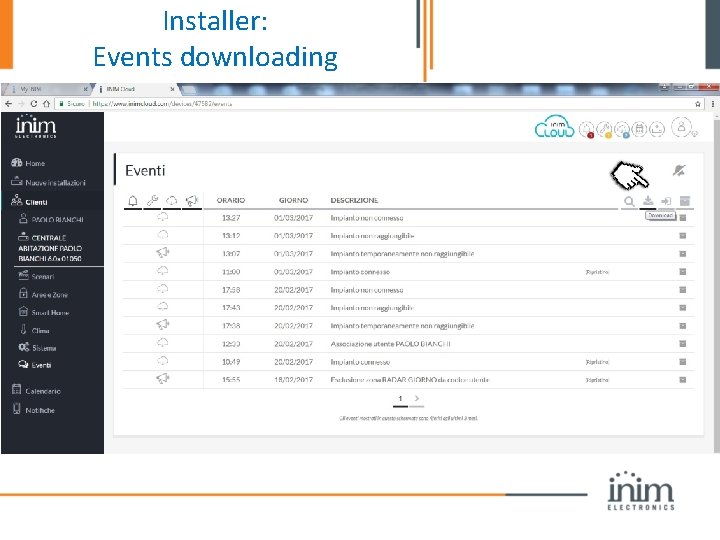Click the inim logo in the sidebar
The height and width of the screenshot is (540, 720).
[x=36, y=126]
